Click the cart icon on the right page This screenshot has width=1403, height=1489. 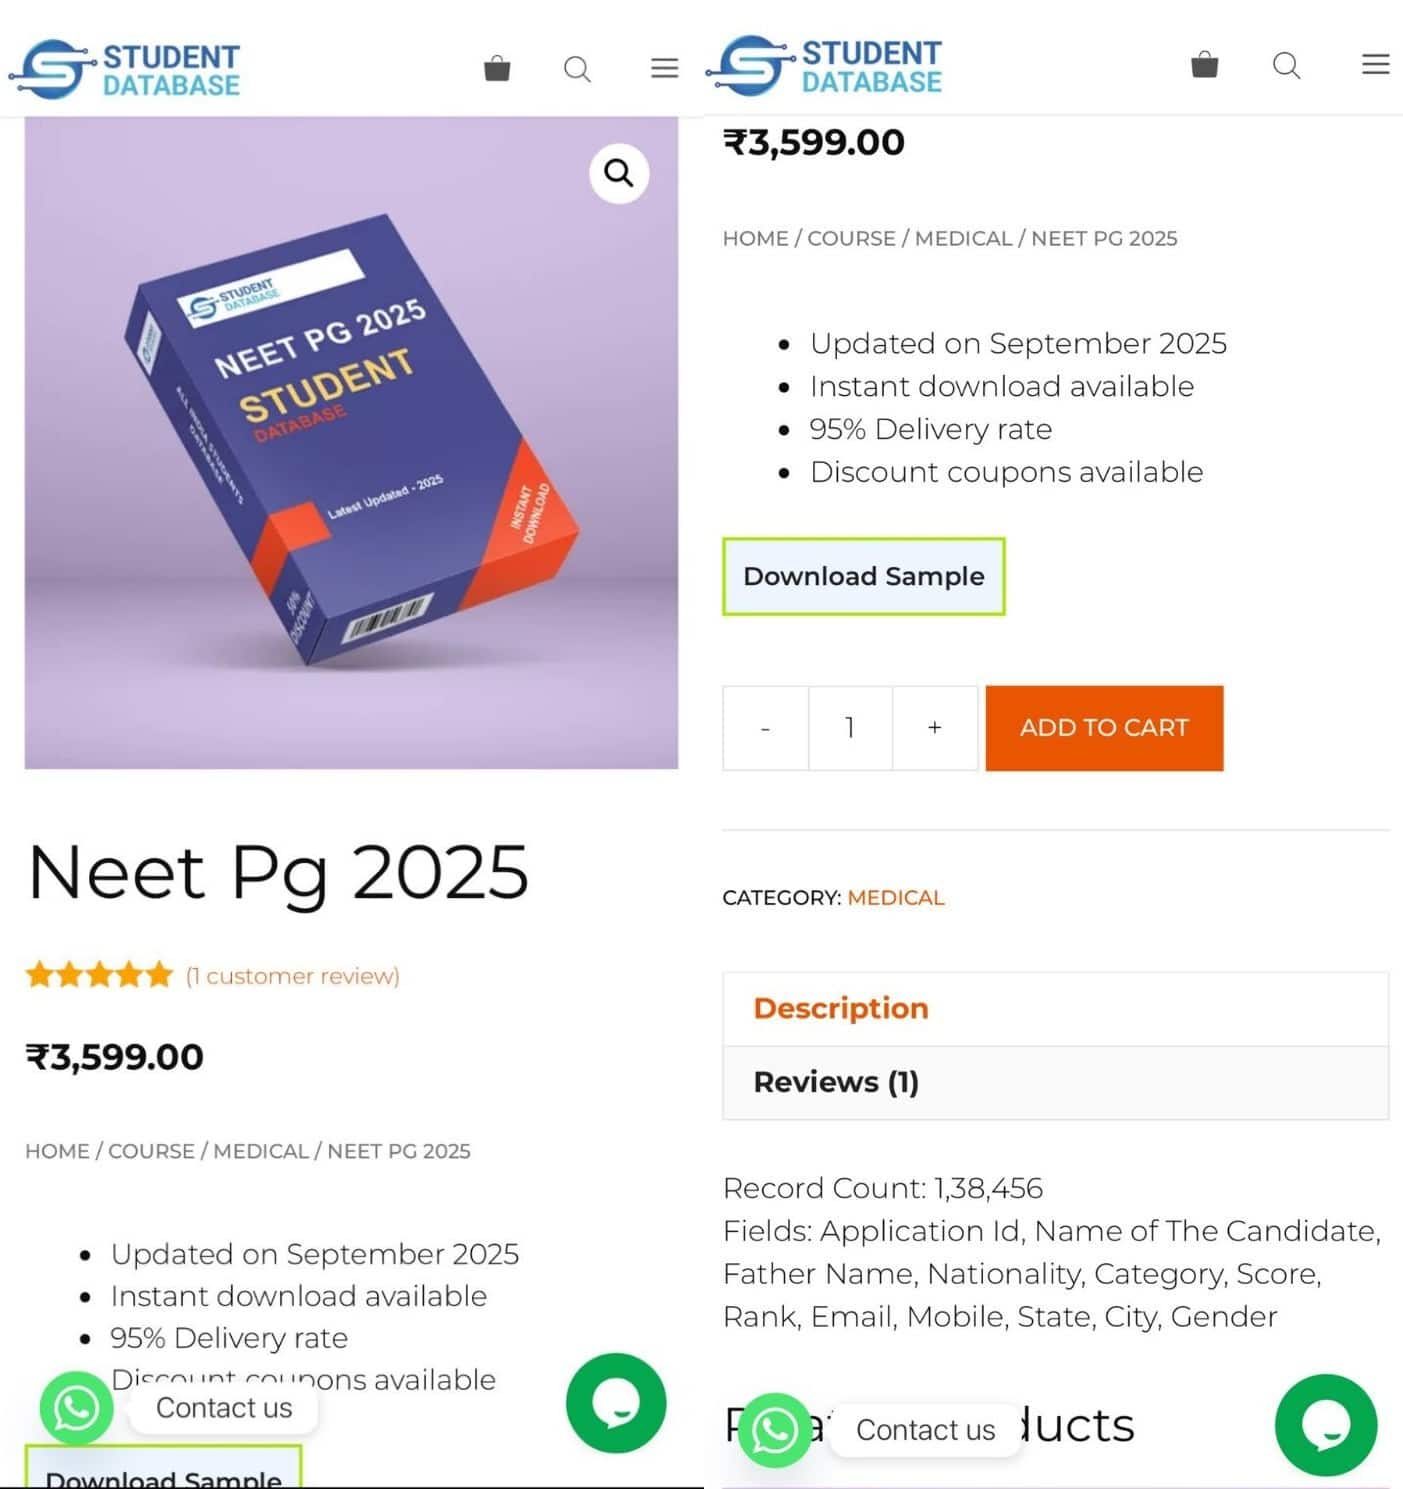coord(1205,64)
